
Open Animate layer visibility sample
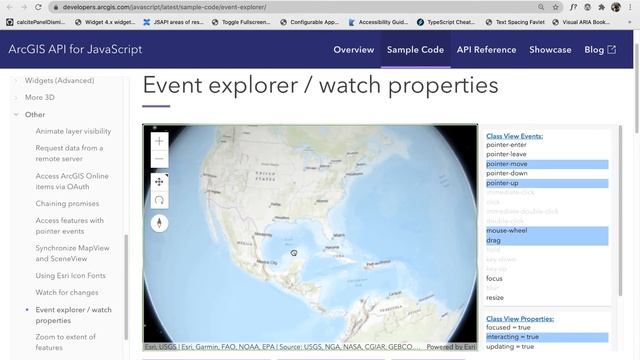coord(73,131)
